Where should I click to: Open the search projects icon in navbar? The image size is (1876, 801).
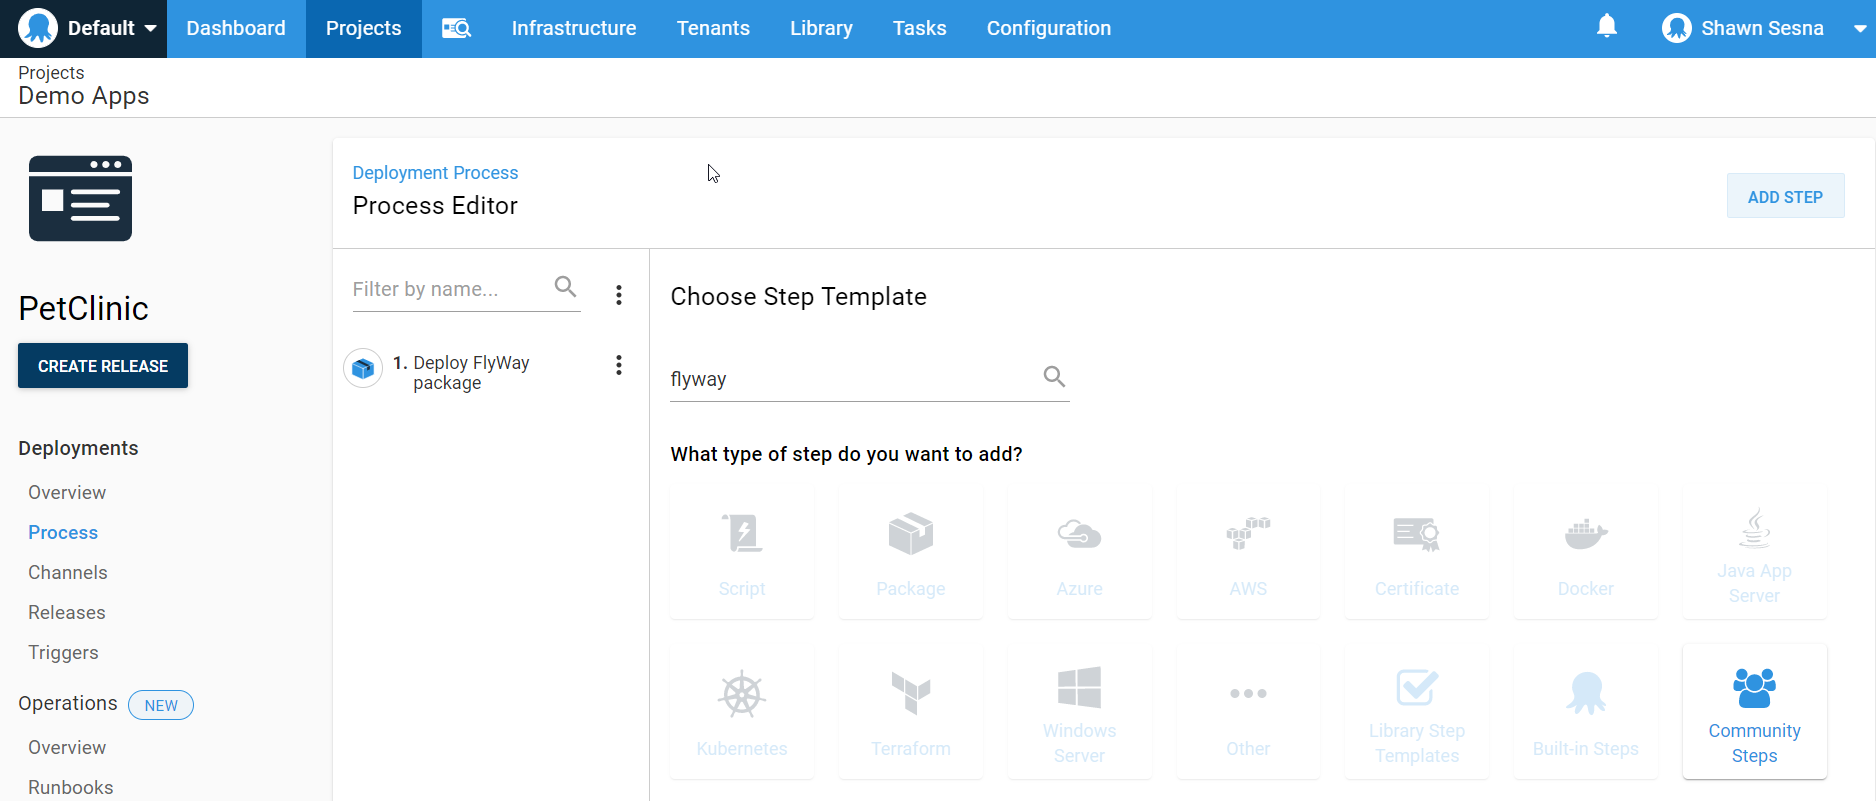(456, 28)
